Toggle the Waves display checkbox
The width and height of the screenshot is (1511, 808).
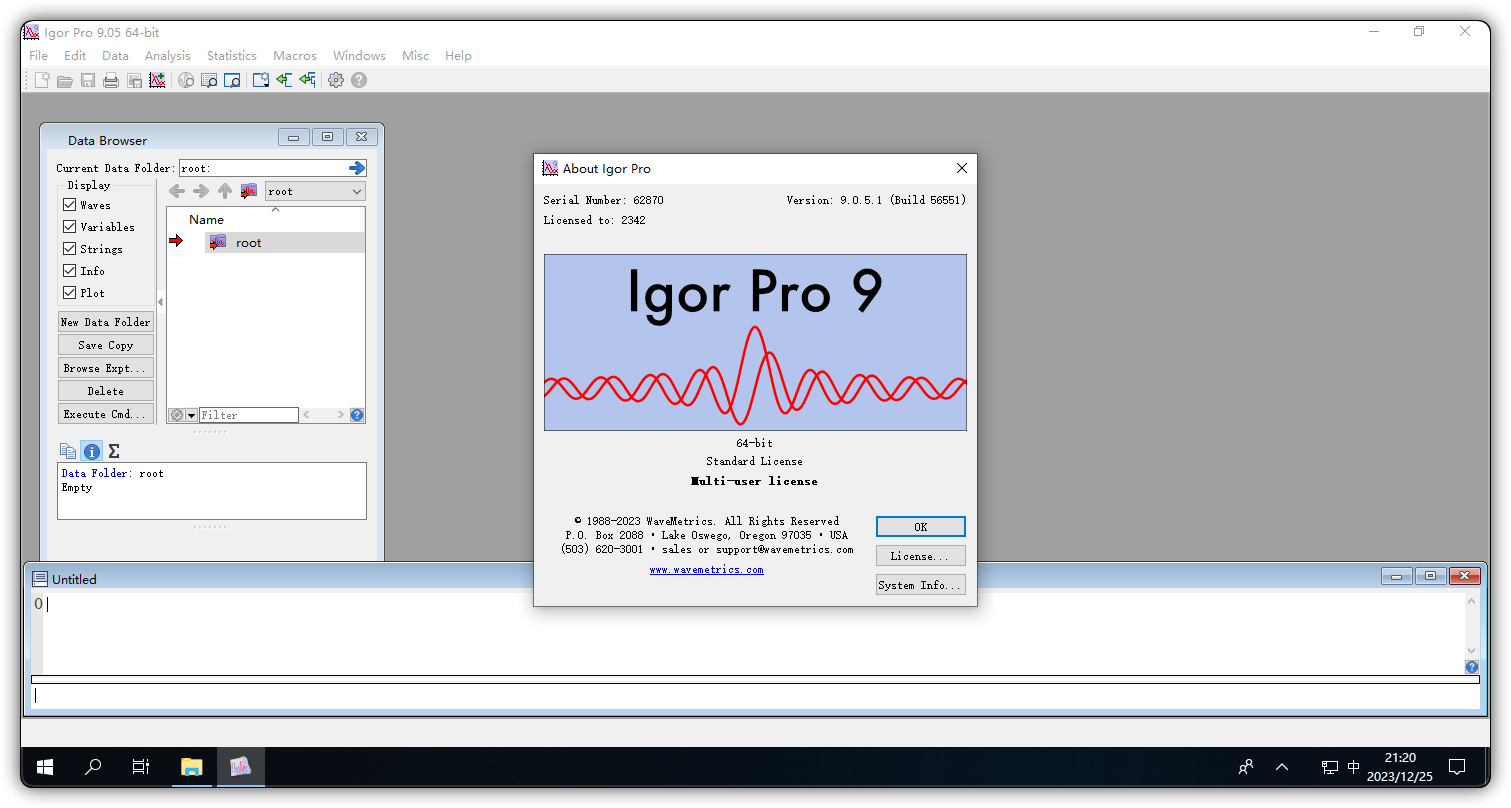(x=68, y=204)
